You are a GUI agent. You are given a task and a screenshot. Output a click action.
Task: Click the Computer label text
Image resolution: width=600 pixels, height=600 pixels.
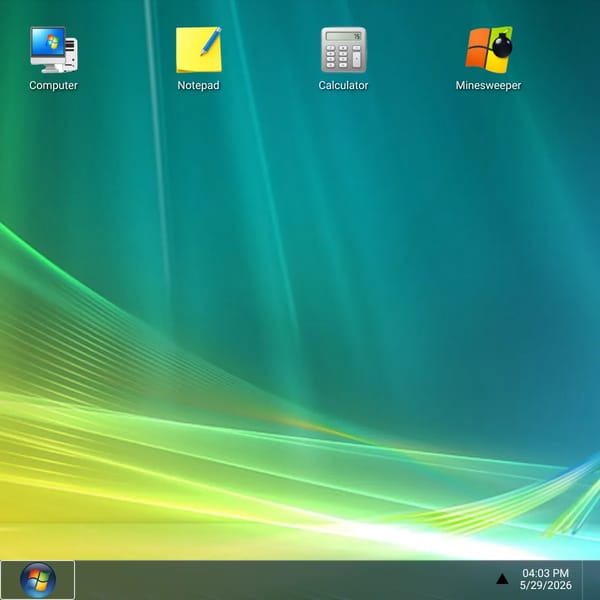(54, 85)
